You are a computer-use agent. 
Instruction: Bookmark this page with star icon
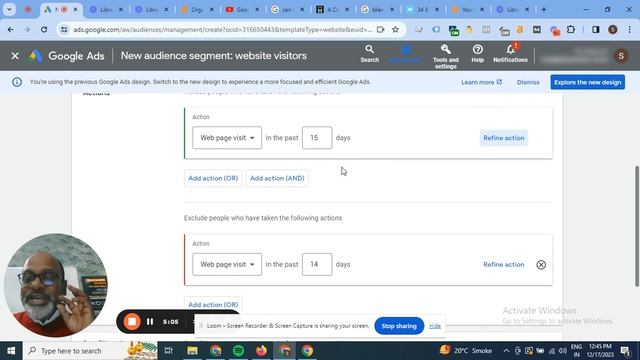pyautogui.click(x=395, y=29)
